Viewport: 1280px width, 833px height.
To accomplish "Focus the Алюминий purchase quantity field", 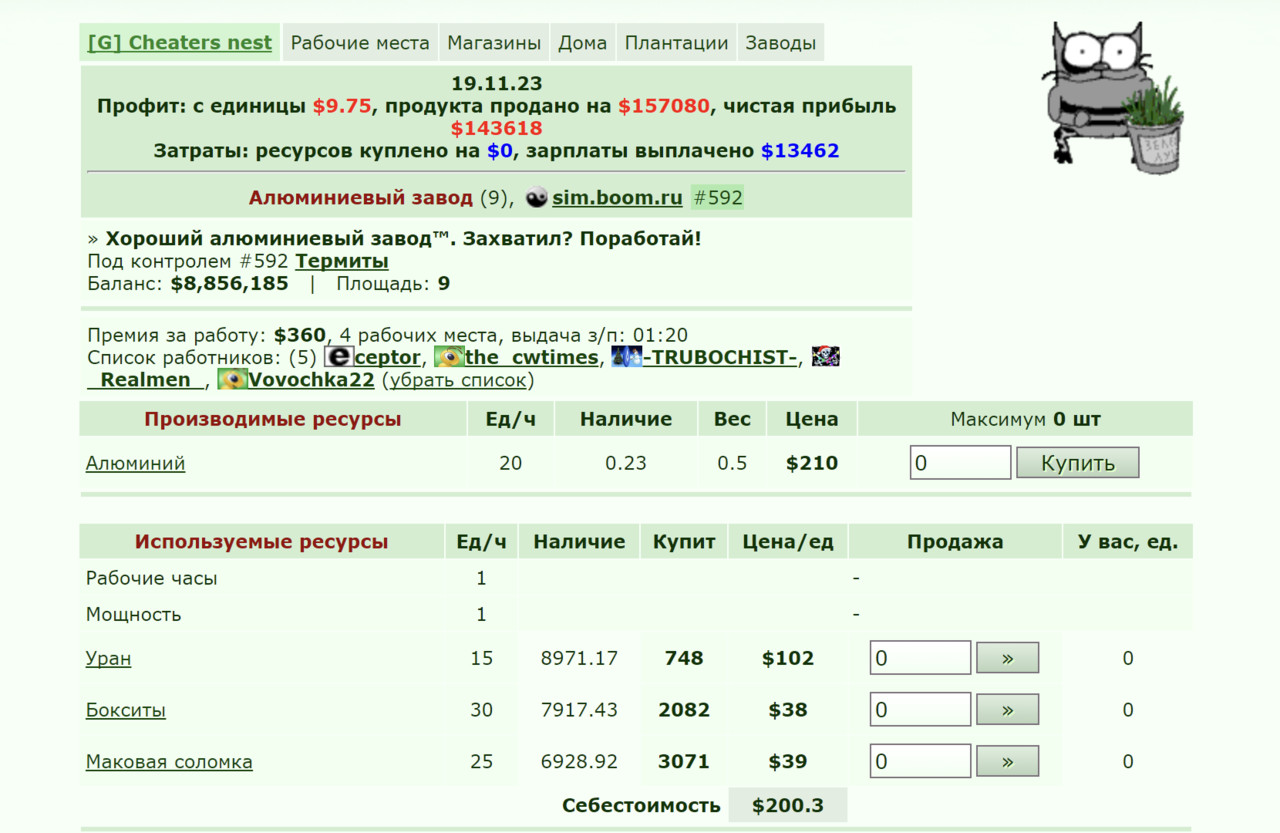I will coord(961,463).
